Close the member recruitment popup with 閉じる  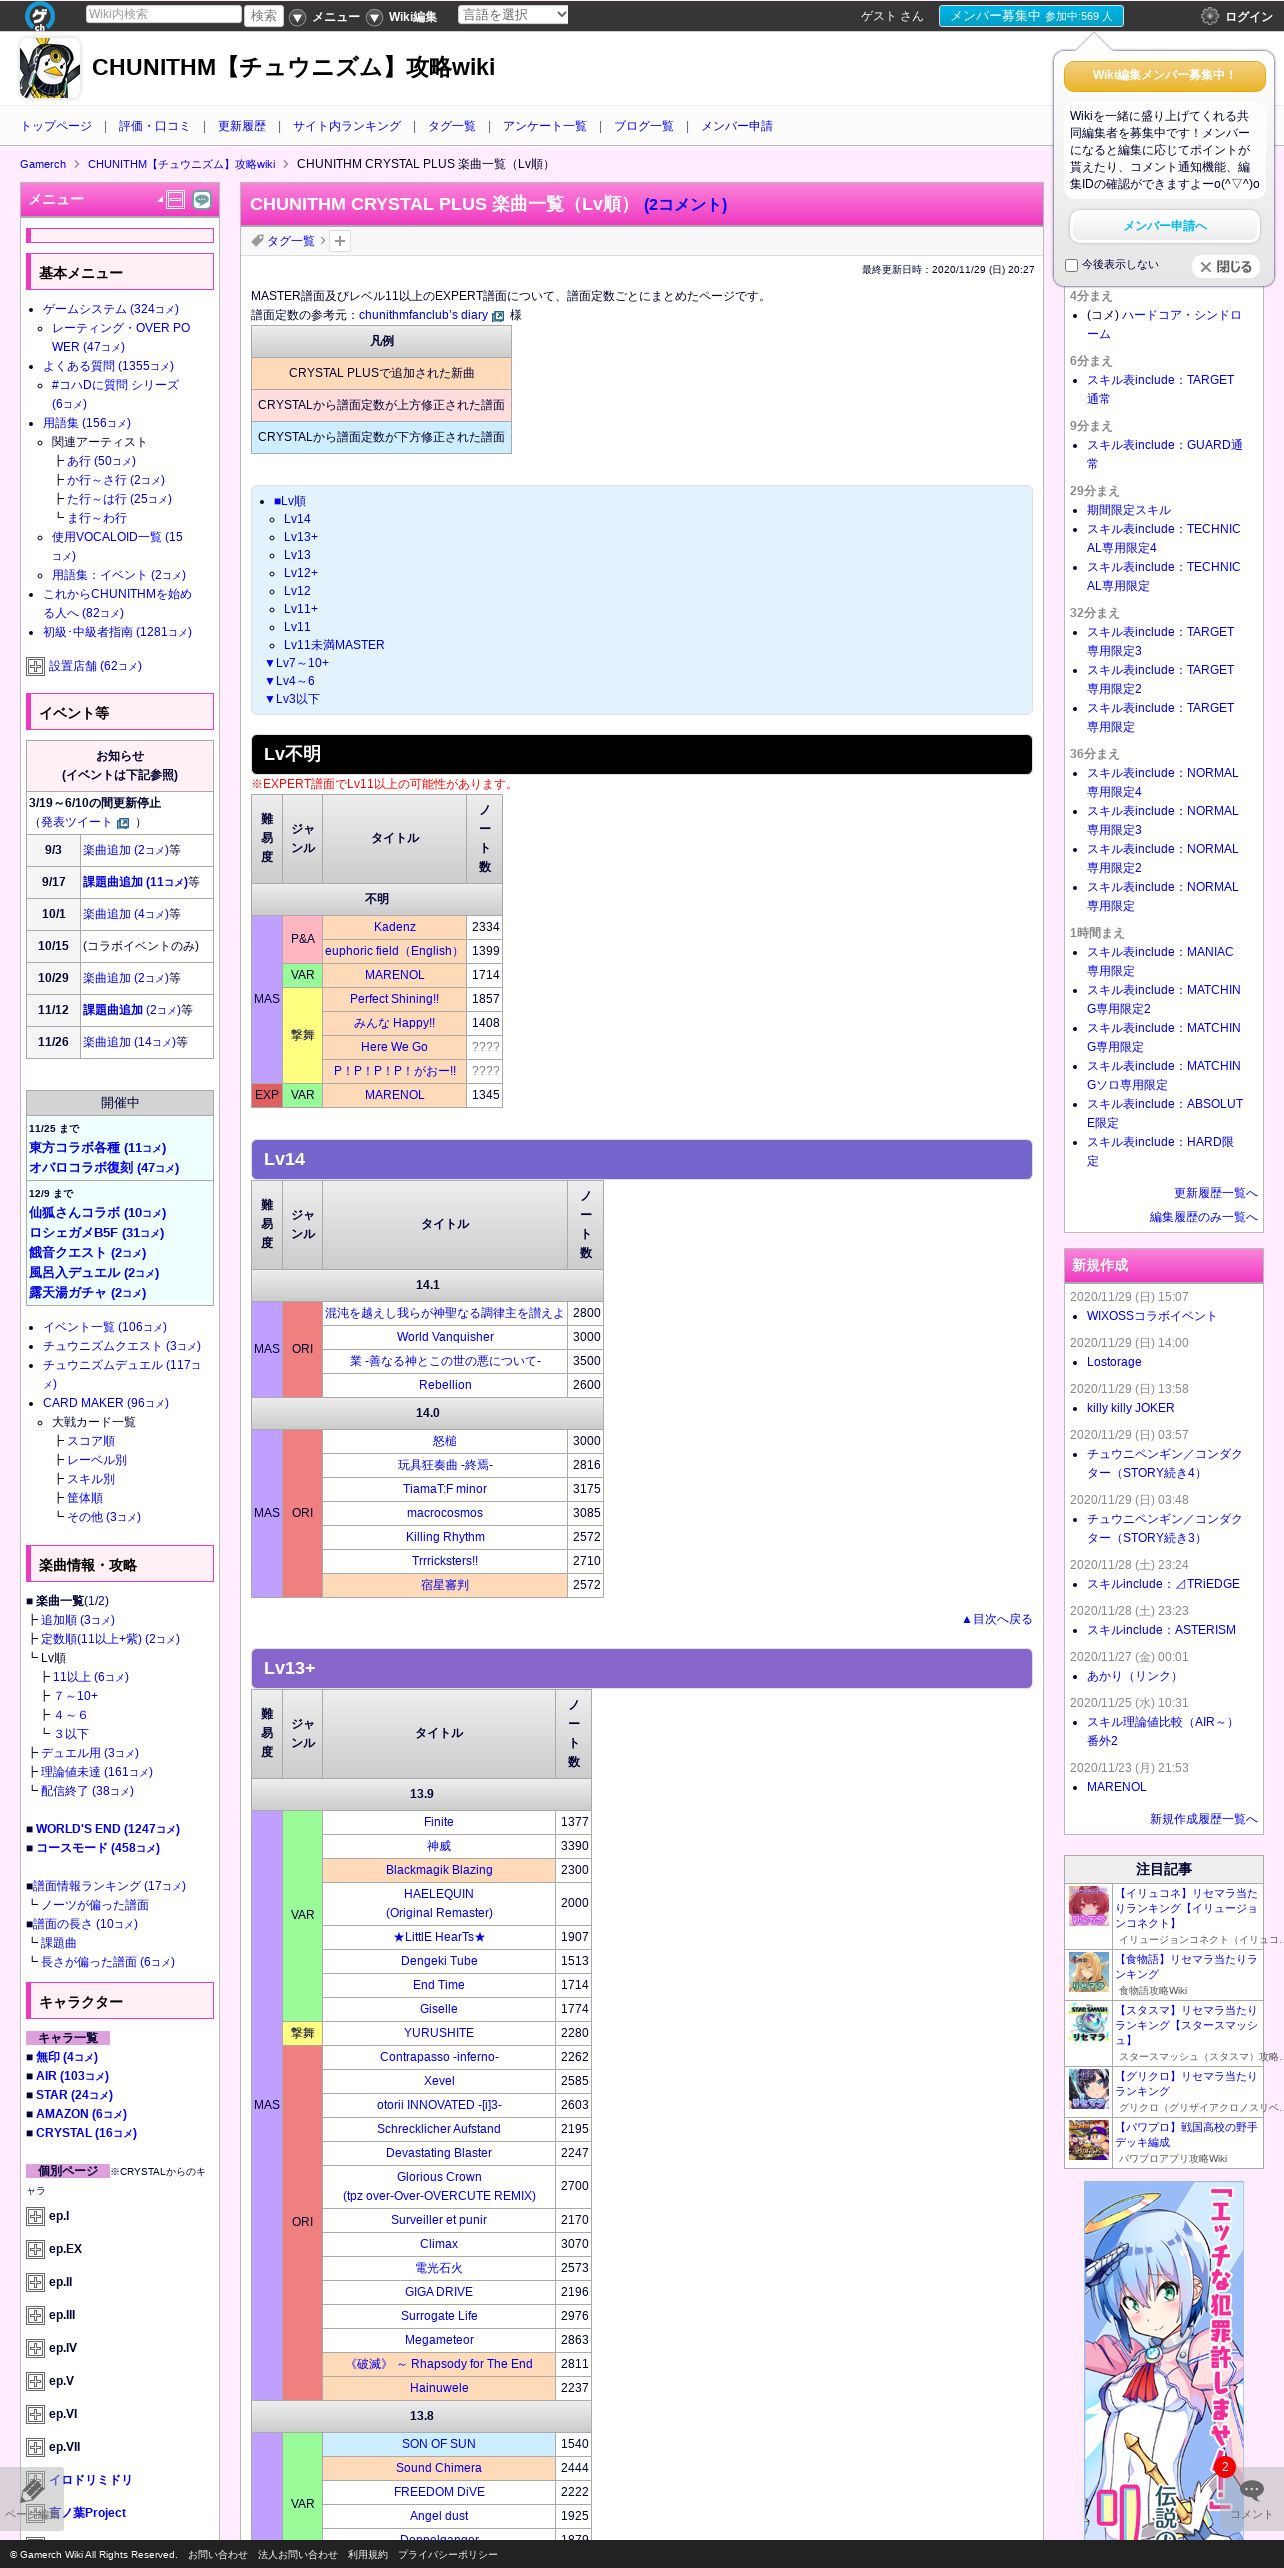click(x=1226, y=267)
